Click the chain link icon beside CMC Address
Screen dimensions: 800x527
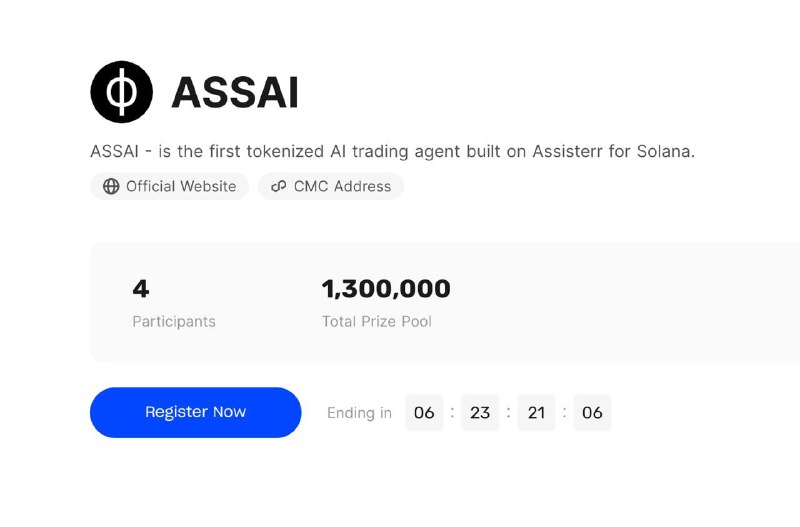[x=279, y=186]
